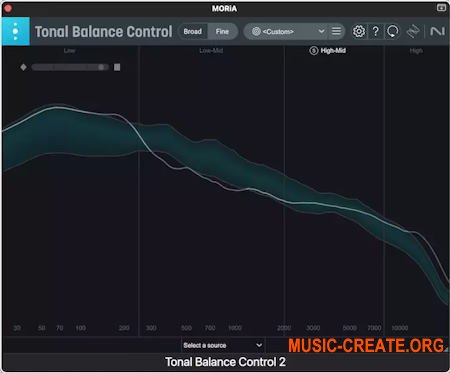
Task: Click the 10000 frequency axis label
Action: [x=400, y=328]
